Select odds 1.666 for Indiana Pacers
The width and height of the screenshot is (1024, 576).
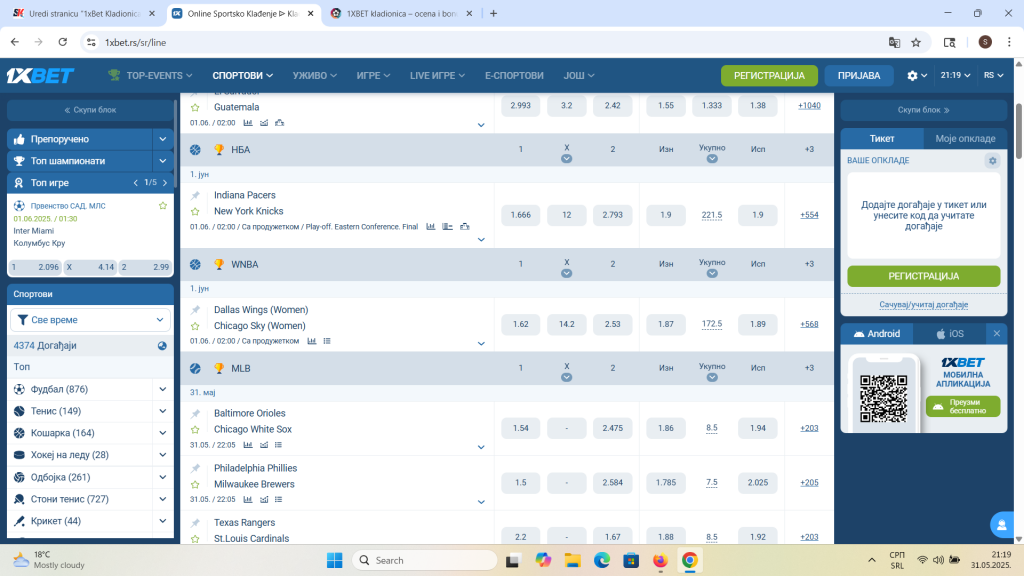[x=520, y=215]
